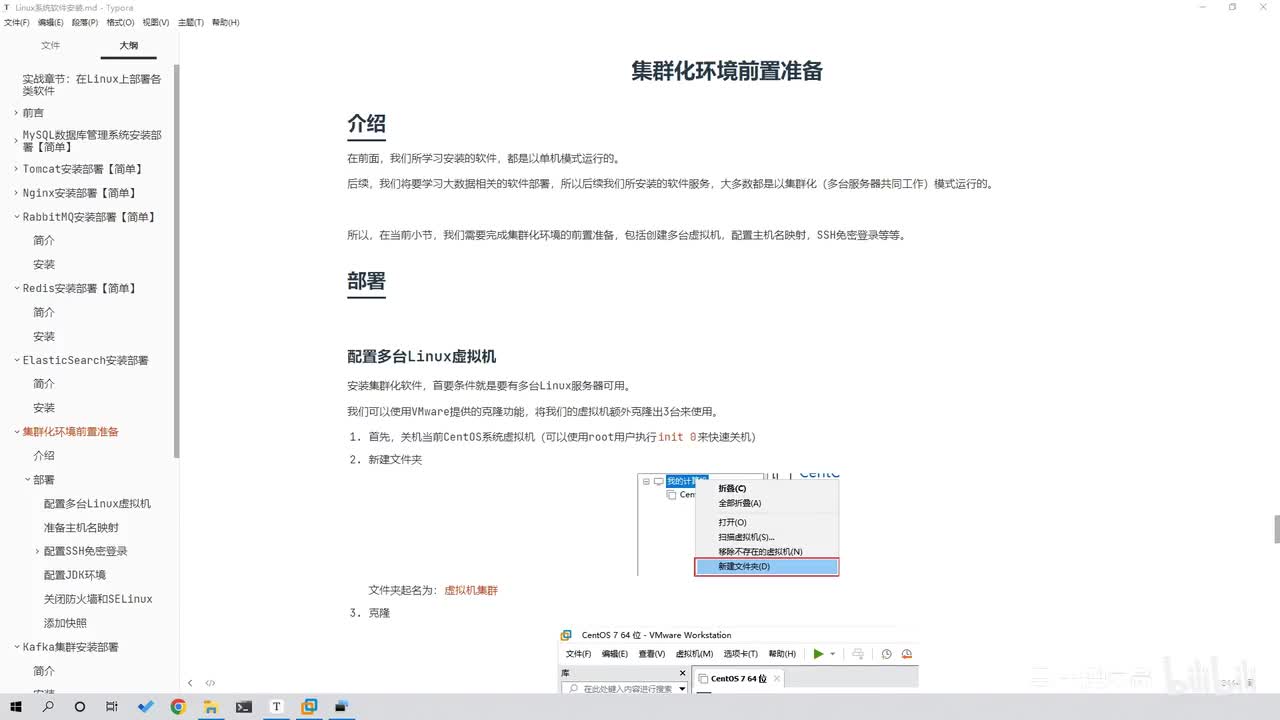Expand the Tomcat安装部署 outline chevron

(x=16, y=169)
